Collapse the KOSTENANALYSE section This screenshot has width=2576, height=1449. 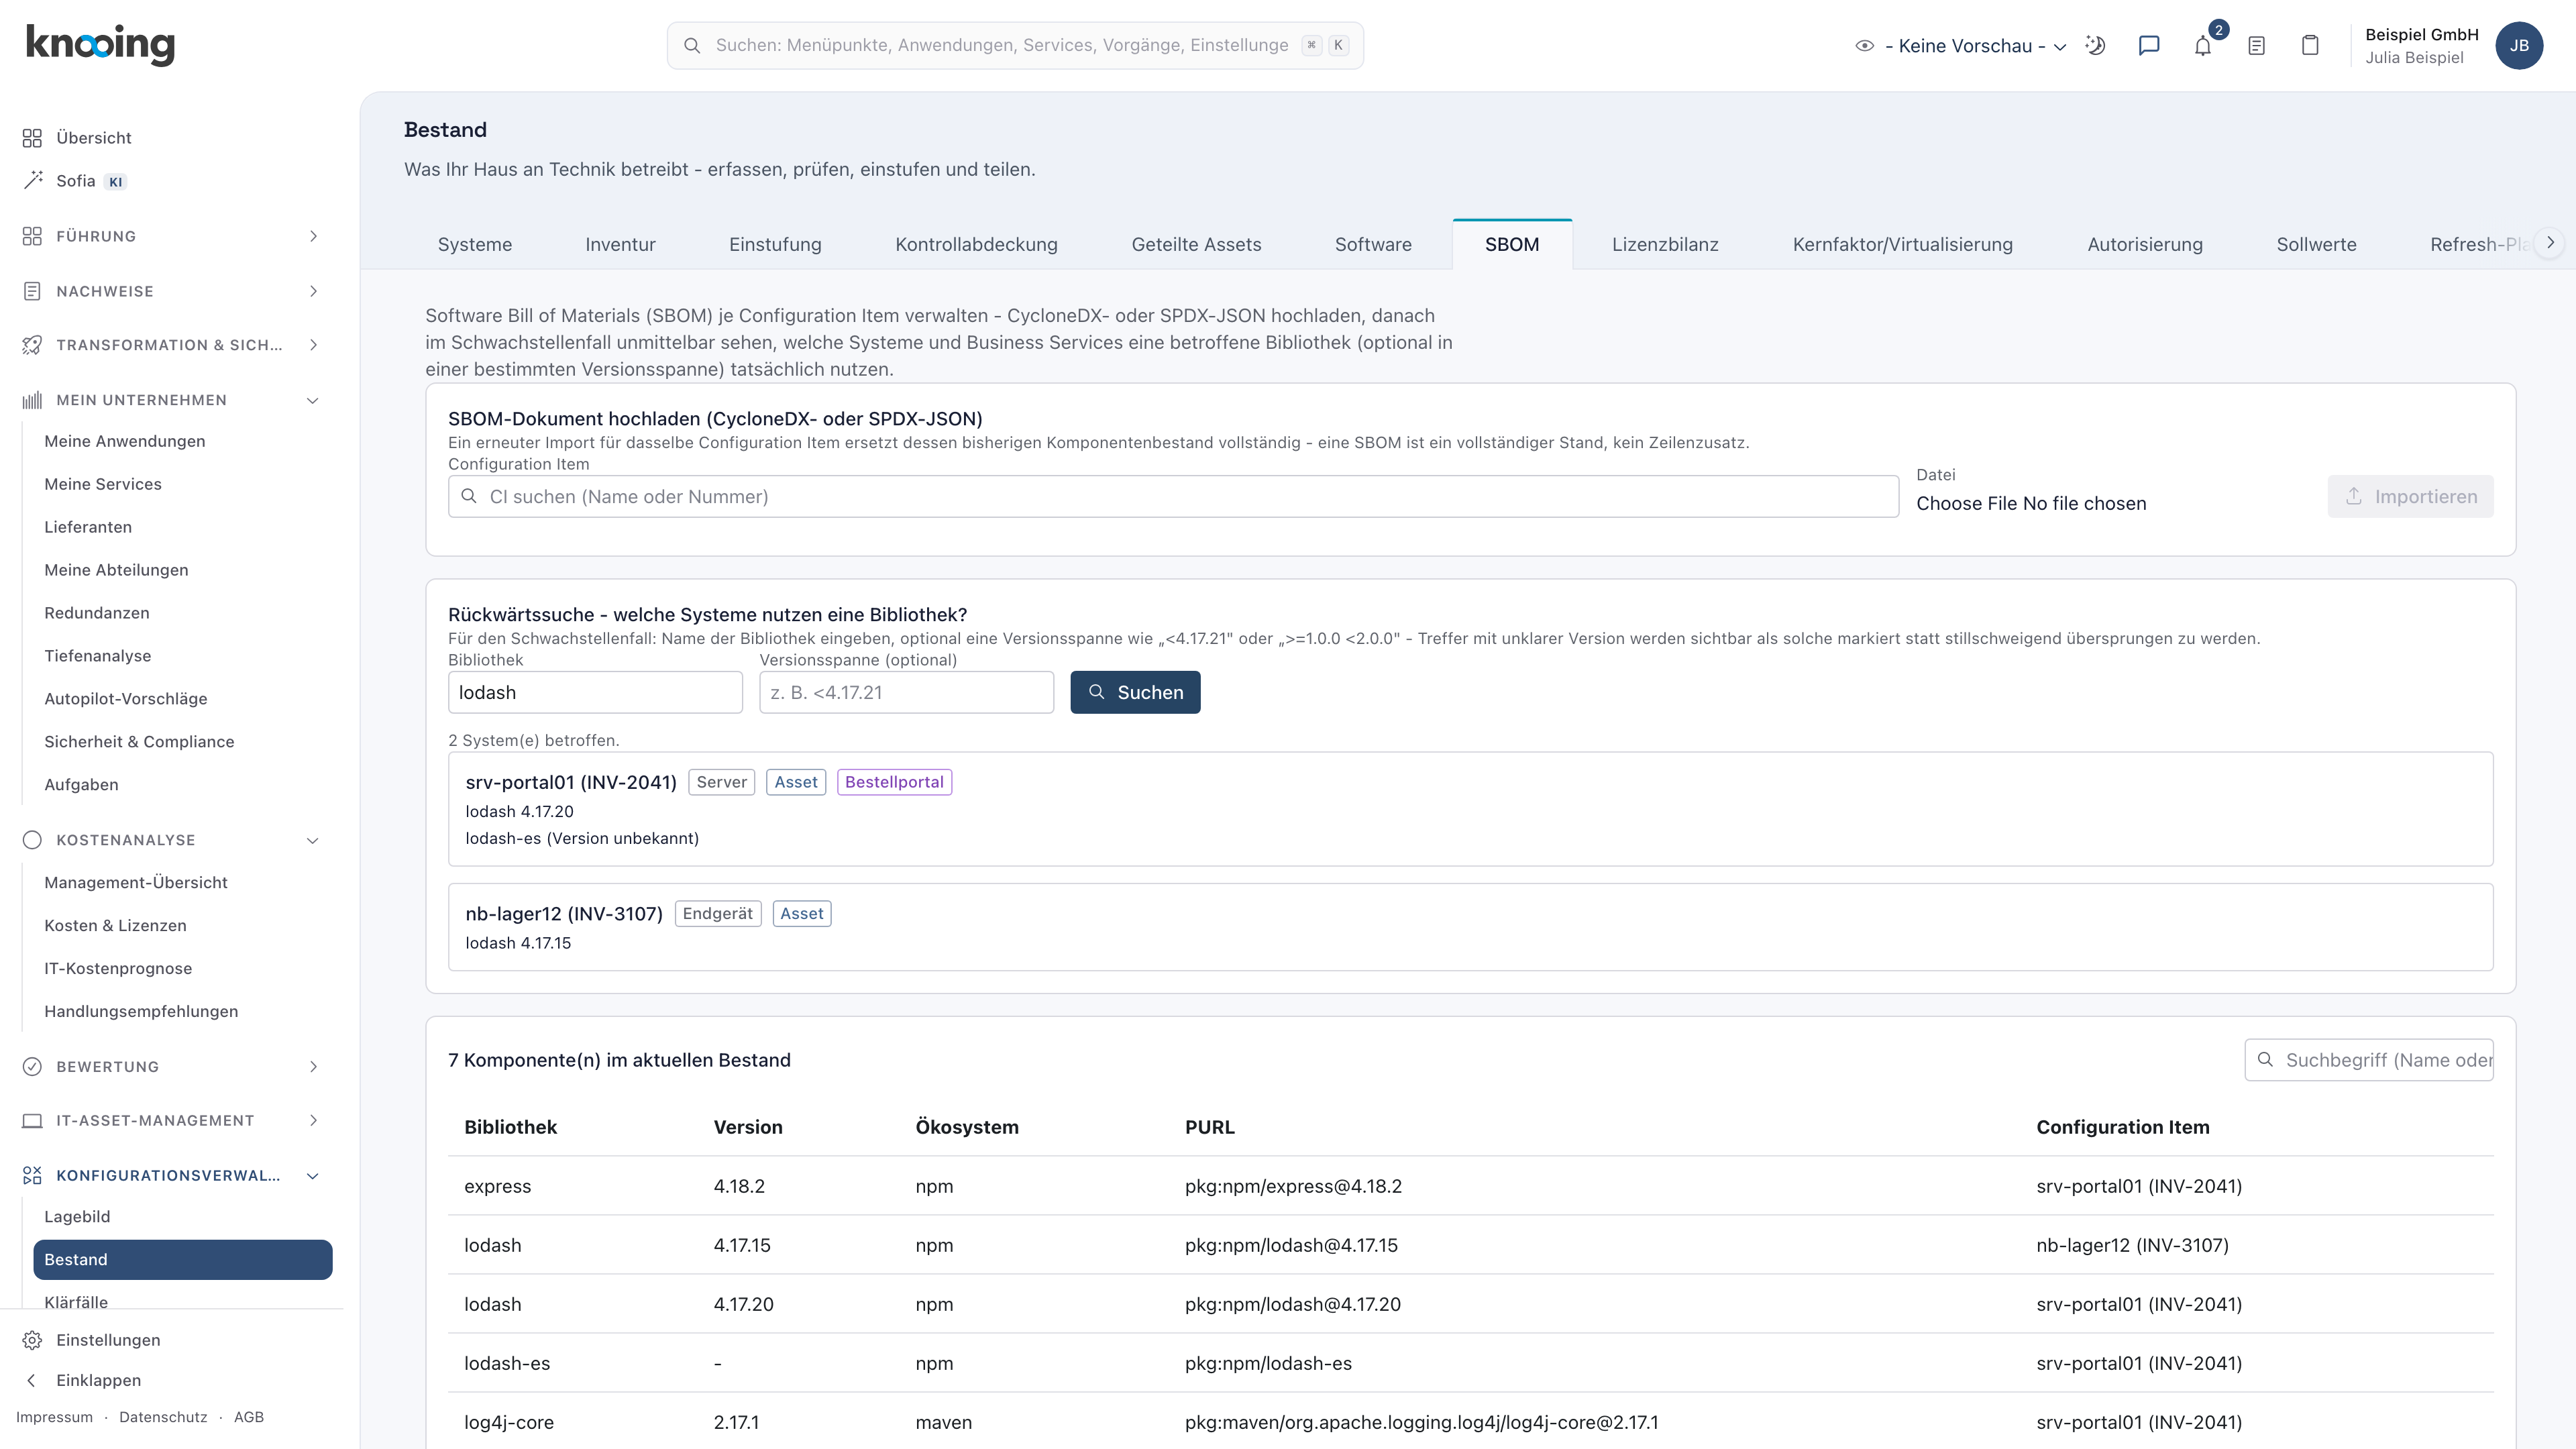click(x=170, y=840)
